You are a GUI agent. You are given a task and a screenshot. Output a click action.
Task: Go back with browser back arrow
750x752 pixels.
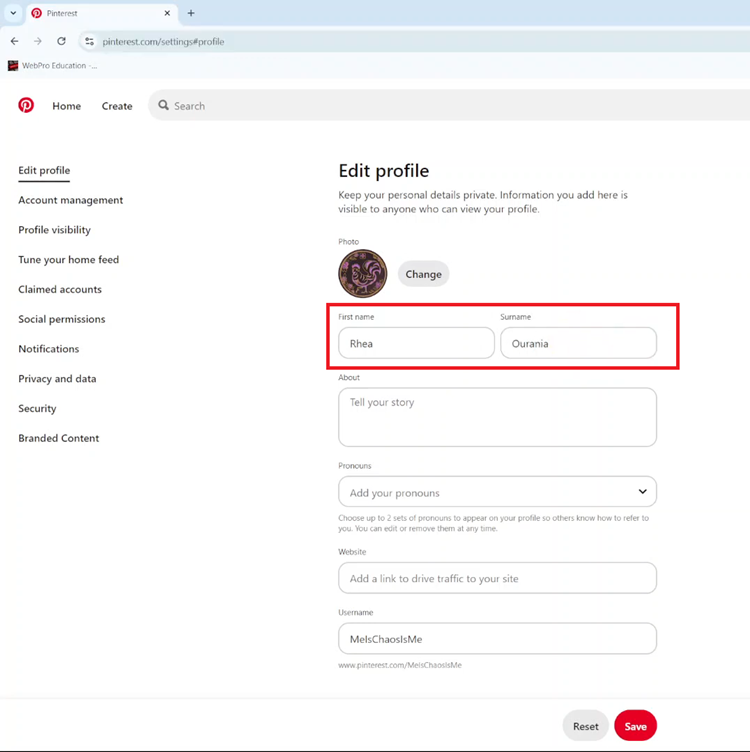pyautogui.click(x=14, y=41)
